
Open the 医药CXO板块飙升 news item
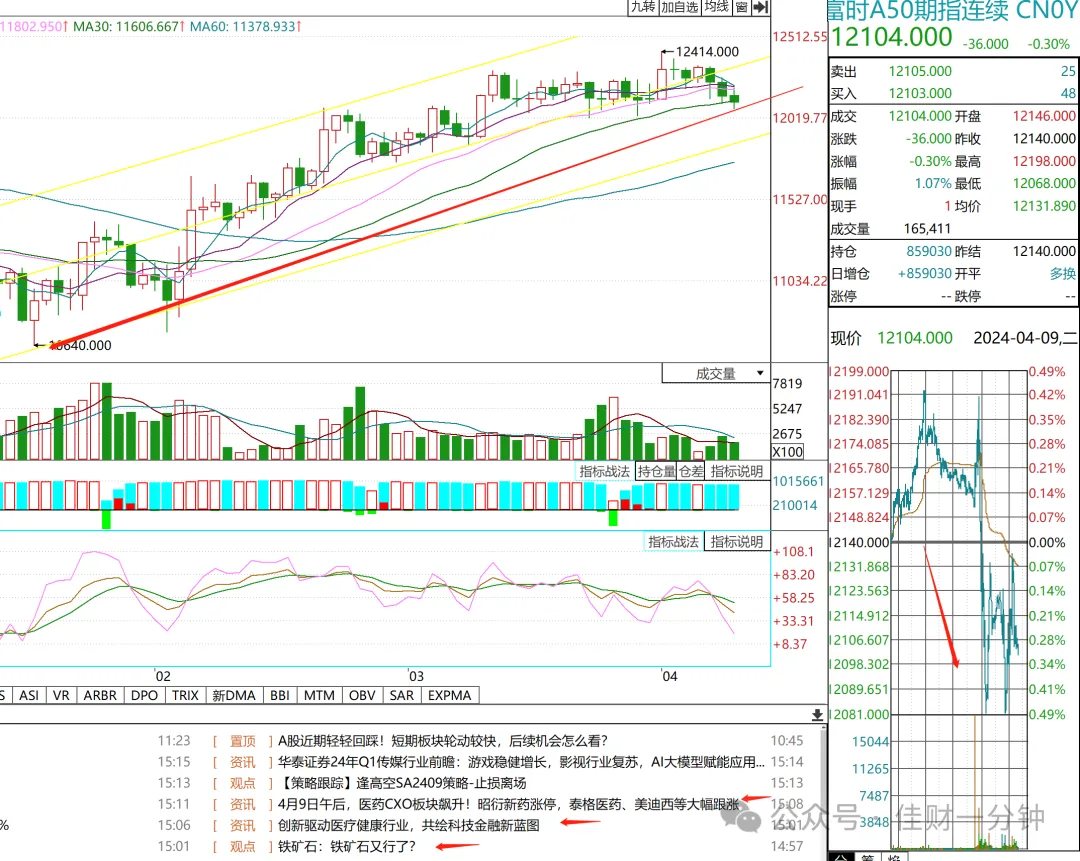(508, 805)
